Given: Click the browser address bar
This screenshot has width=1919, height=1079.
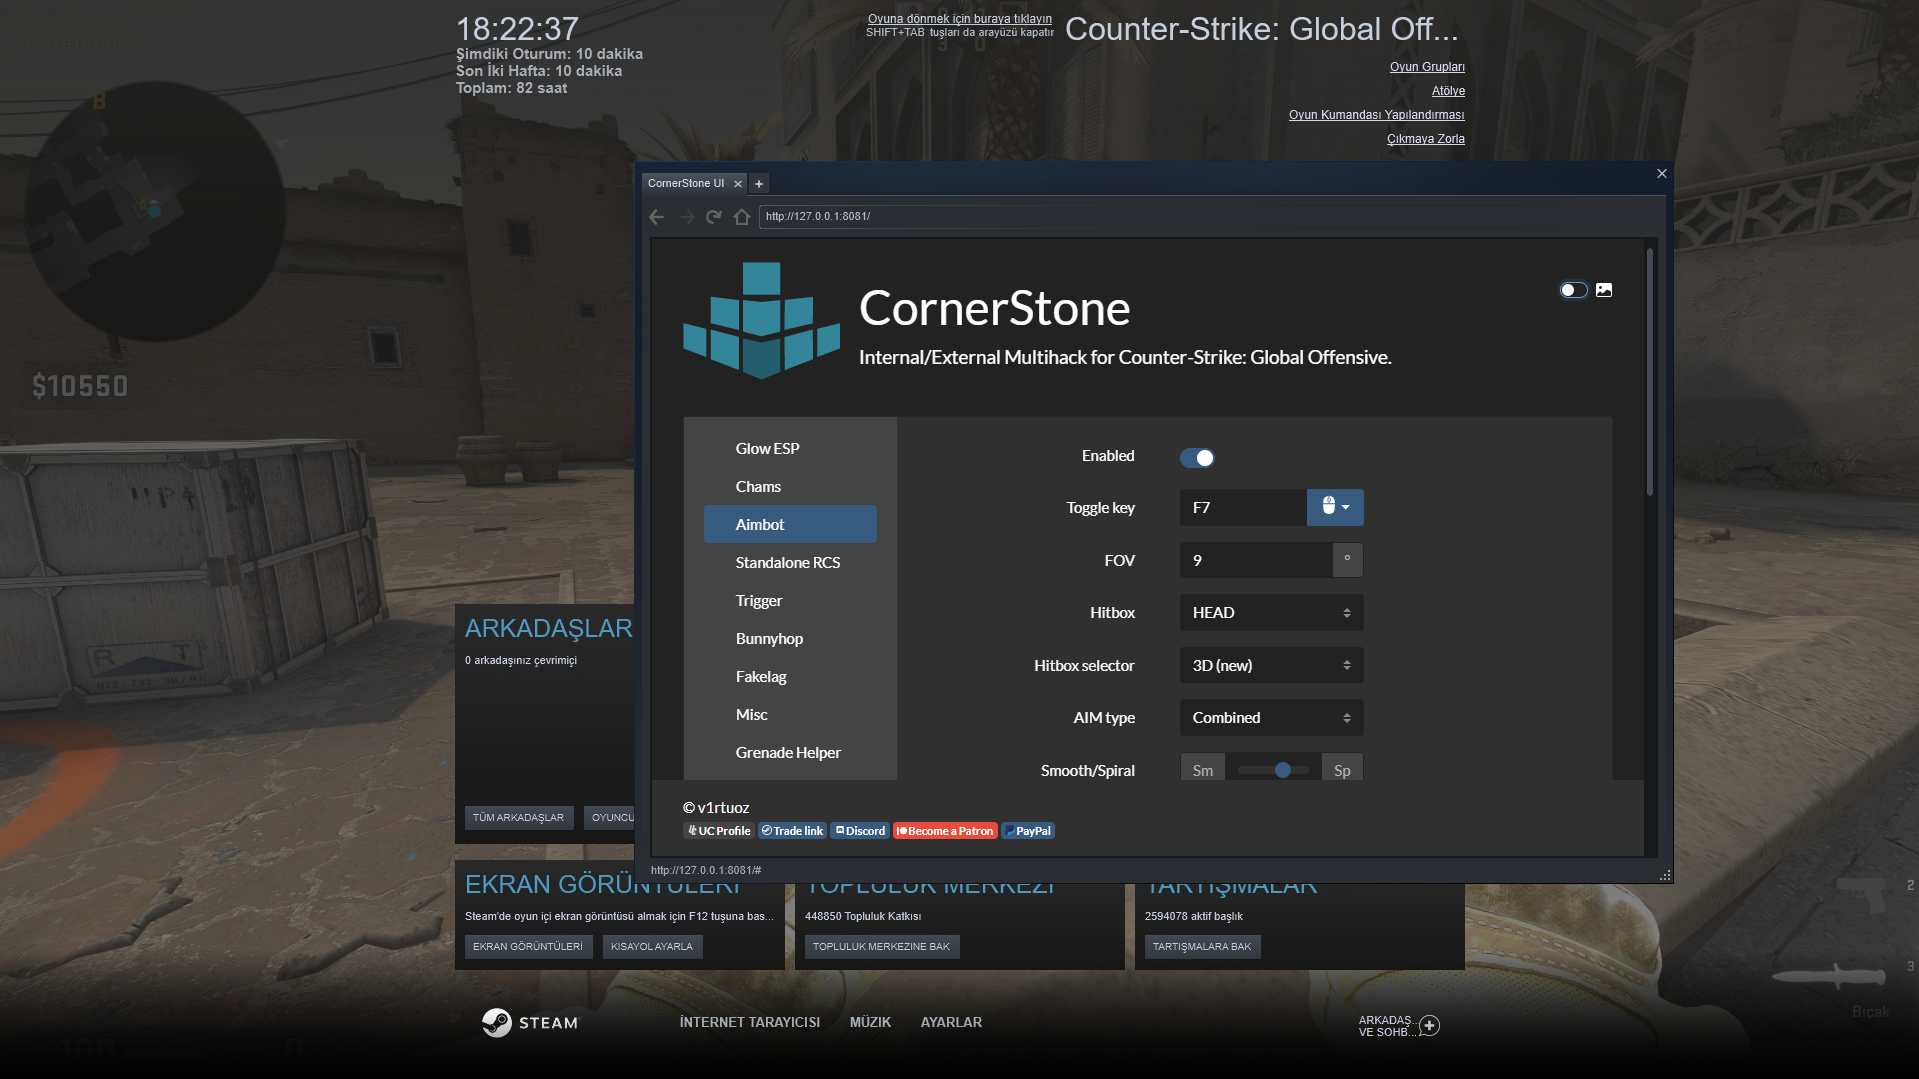Looking at the screenshot, I should tap(1207, 217).
